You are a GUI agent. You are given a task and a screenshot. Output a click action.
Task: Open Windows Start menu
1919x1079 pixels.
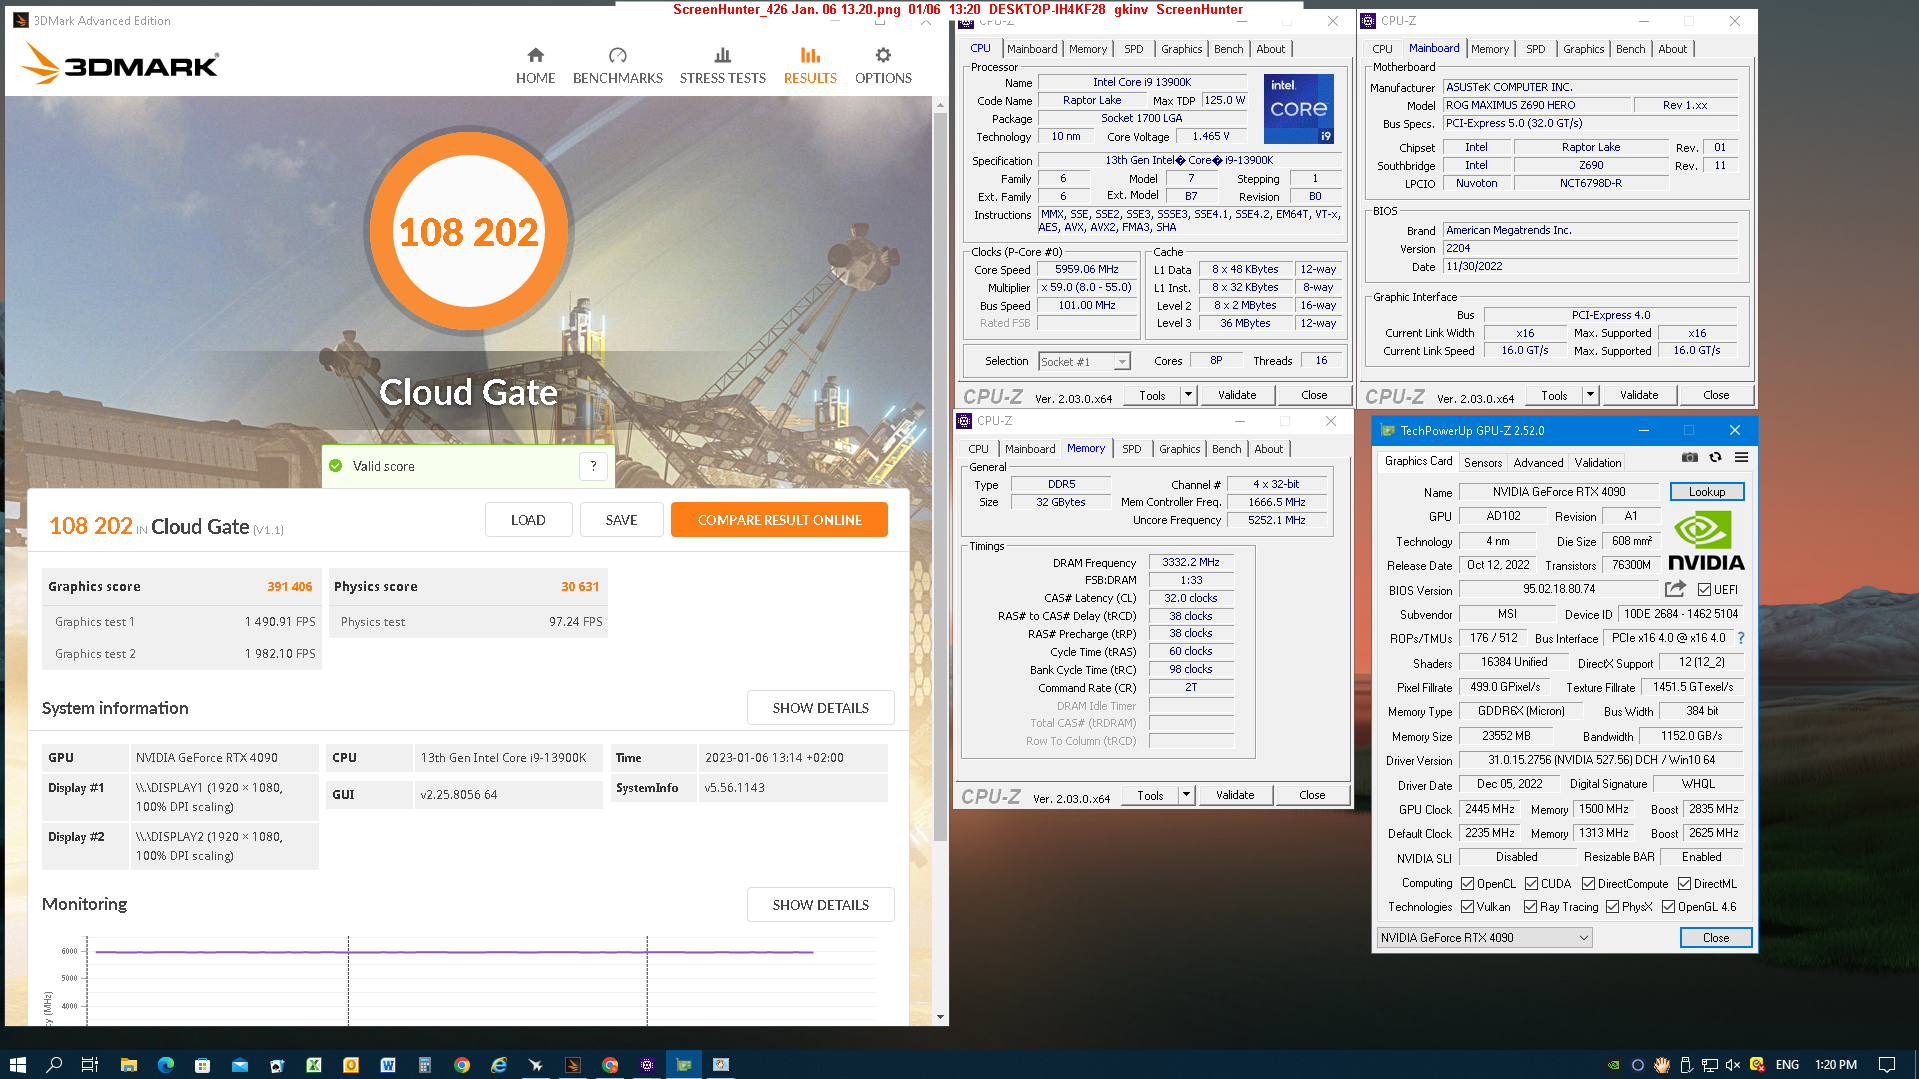[x=17, y=1065]
